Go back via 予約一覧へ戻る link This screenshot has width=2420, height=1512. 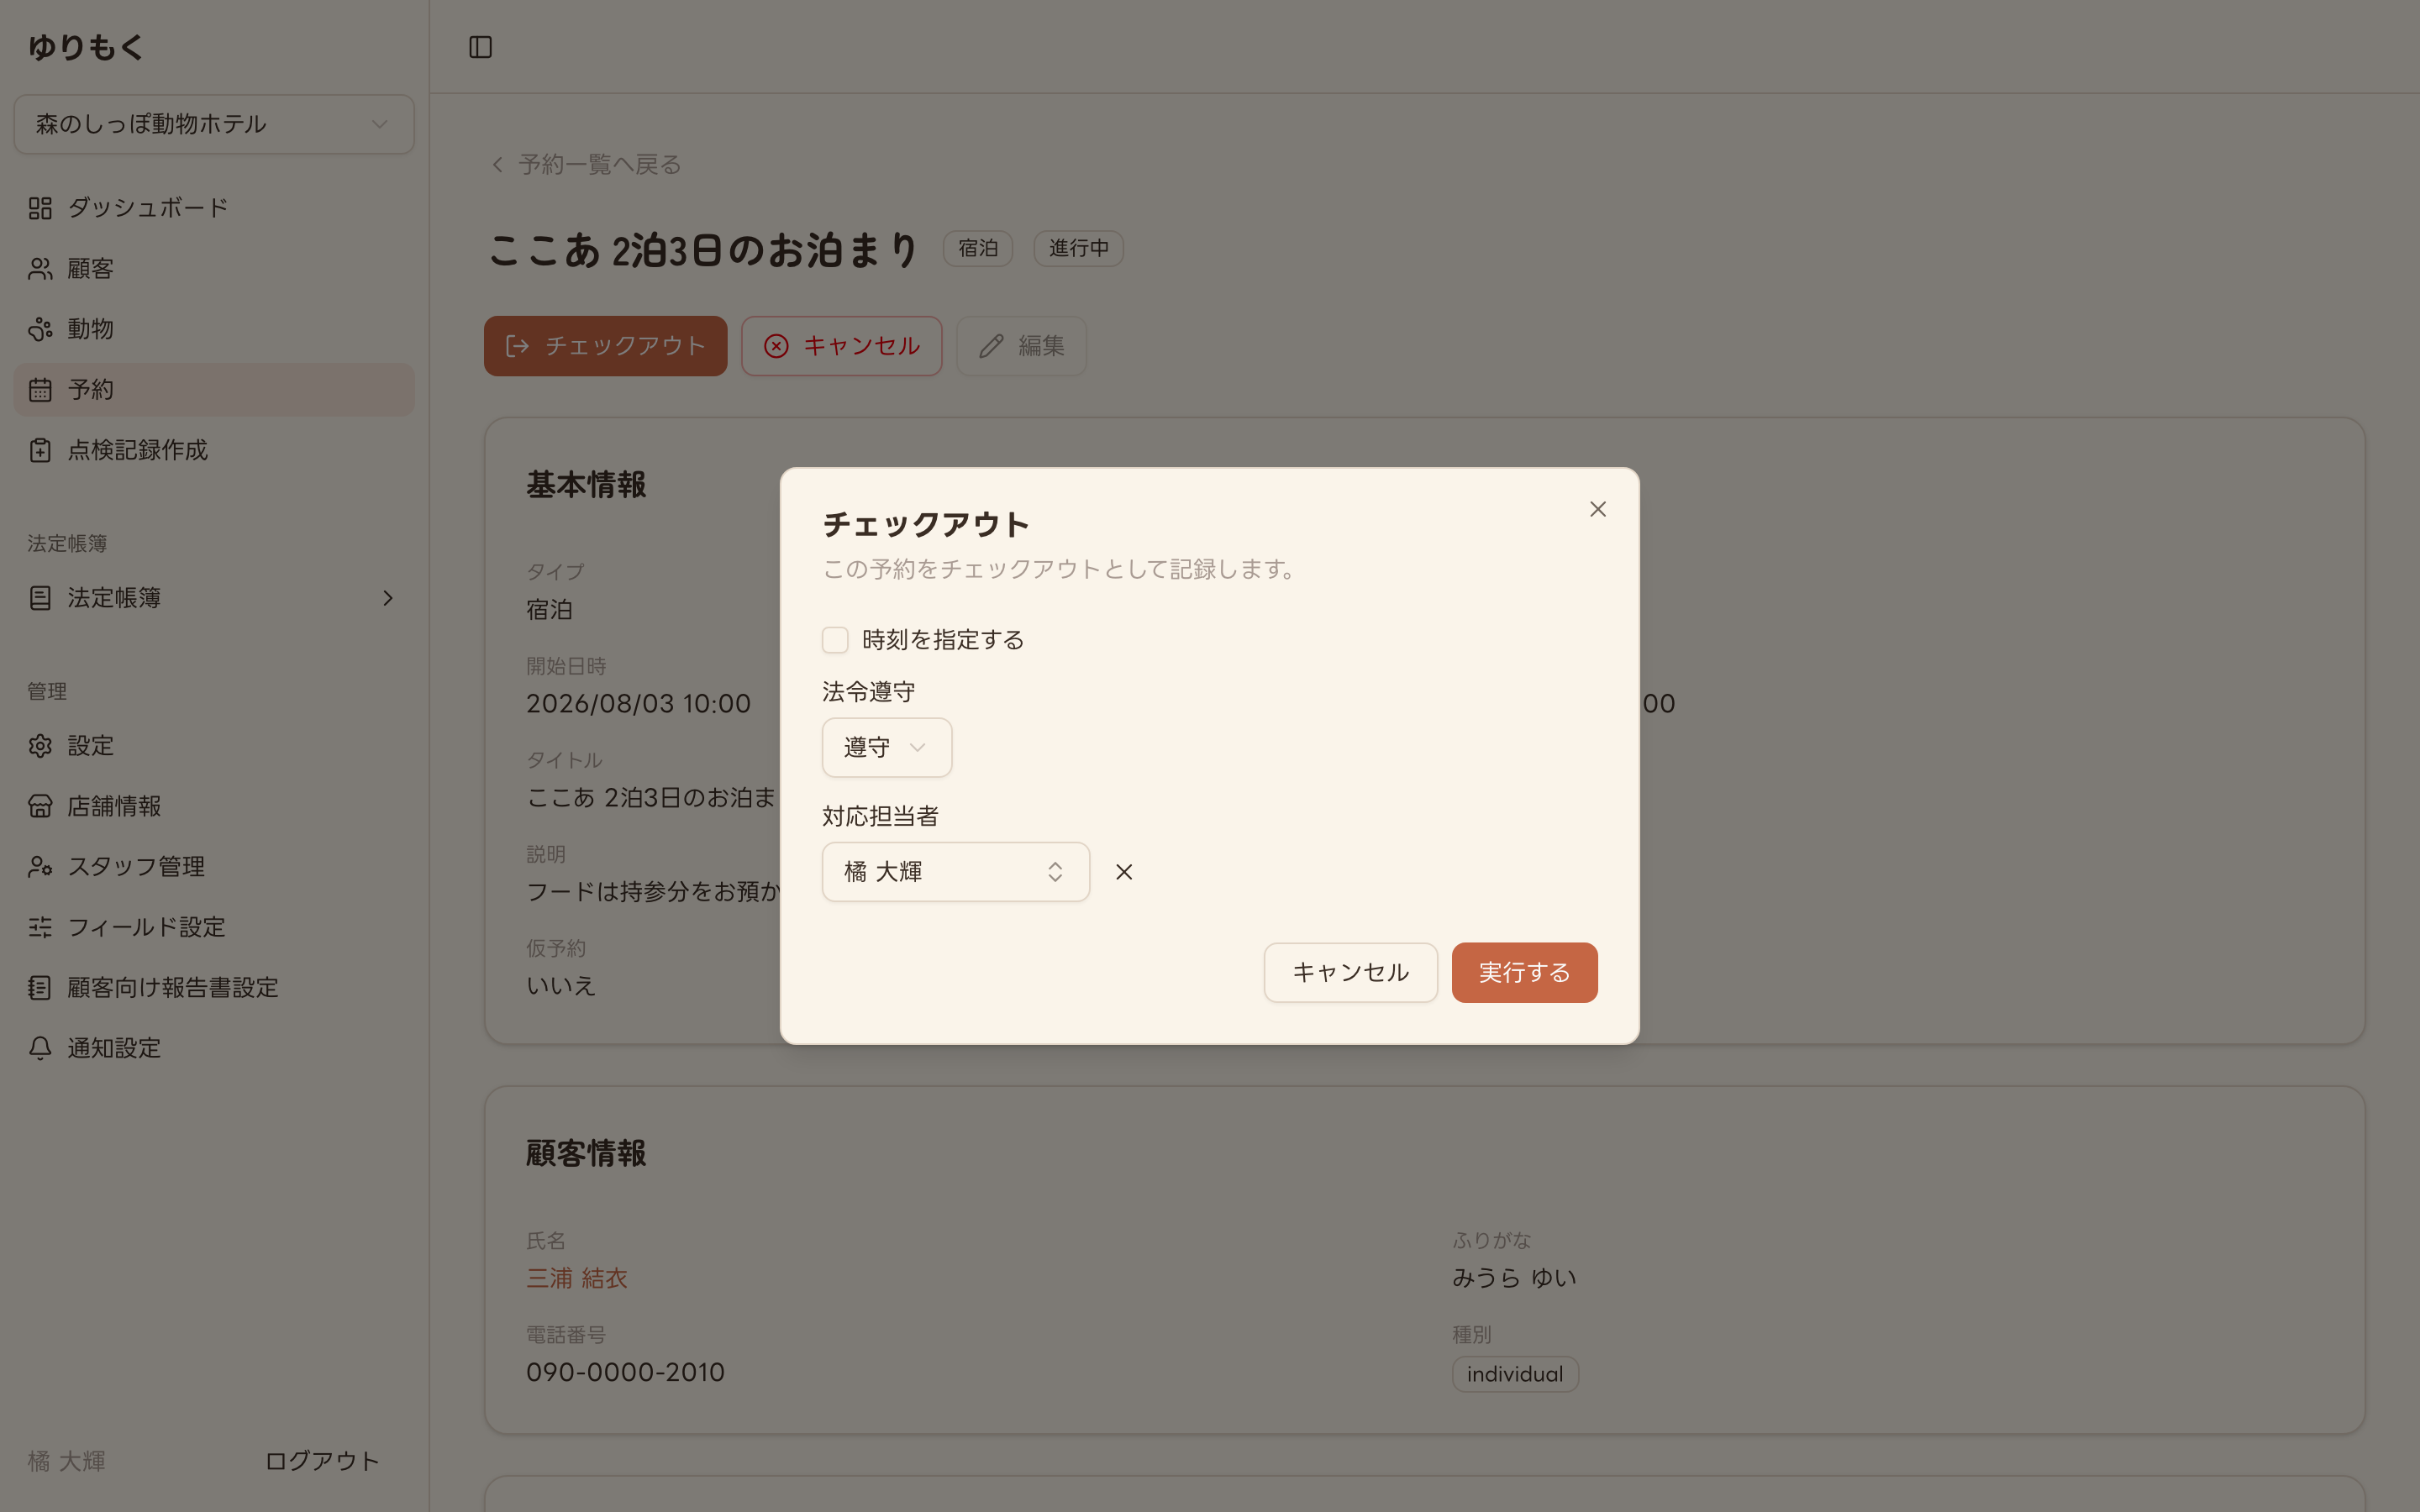(586, 164)
